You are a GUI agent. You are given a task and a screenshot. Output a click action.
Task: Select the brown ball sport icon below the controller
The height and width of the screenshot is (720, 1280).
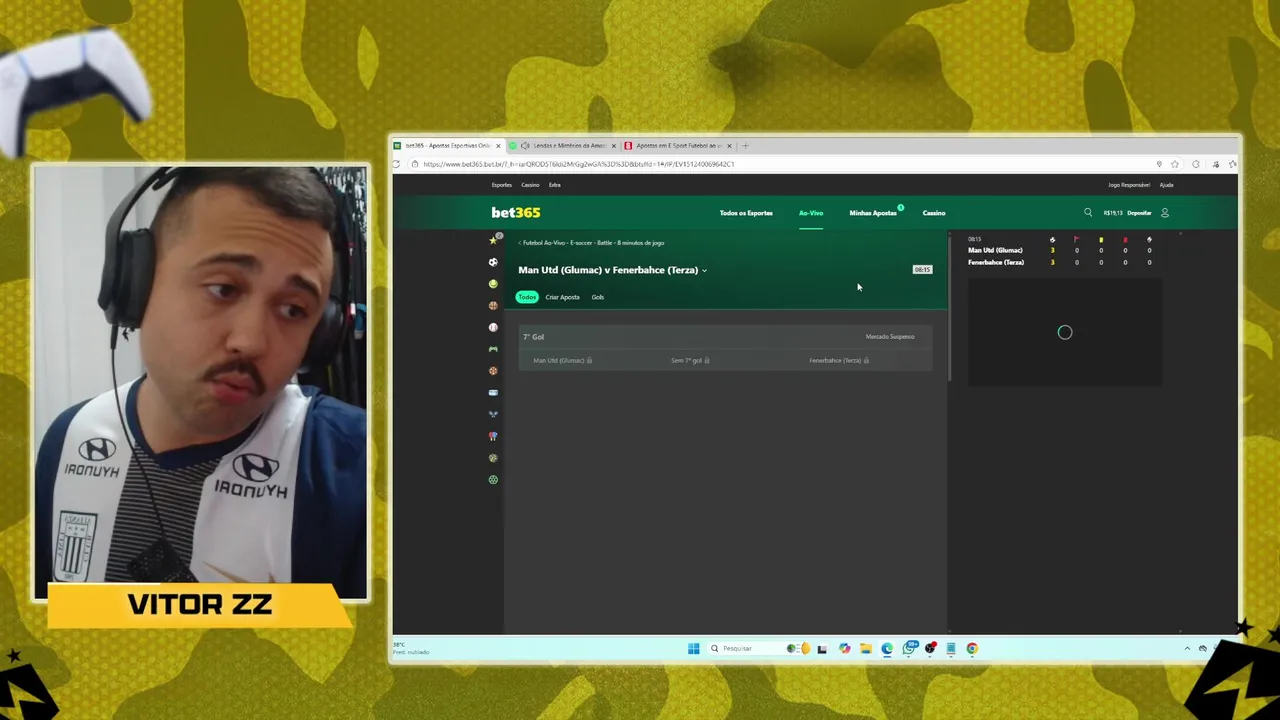pos(493,371)
